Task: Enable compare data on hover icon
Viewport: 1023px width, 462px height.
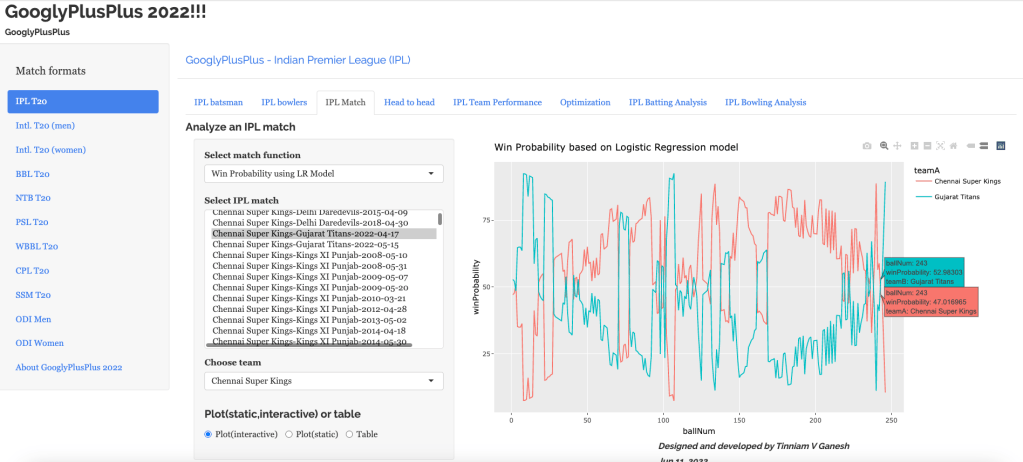Action: 984,146
